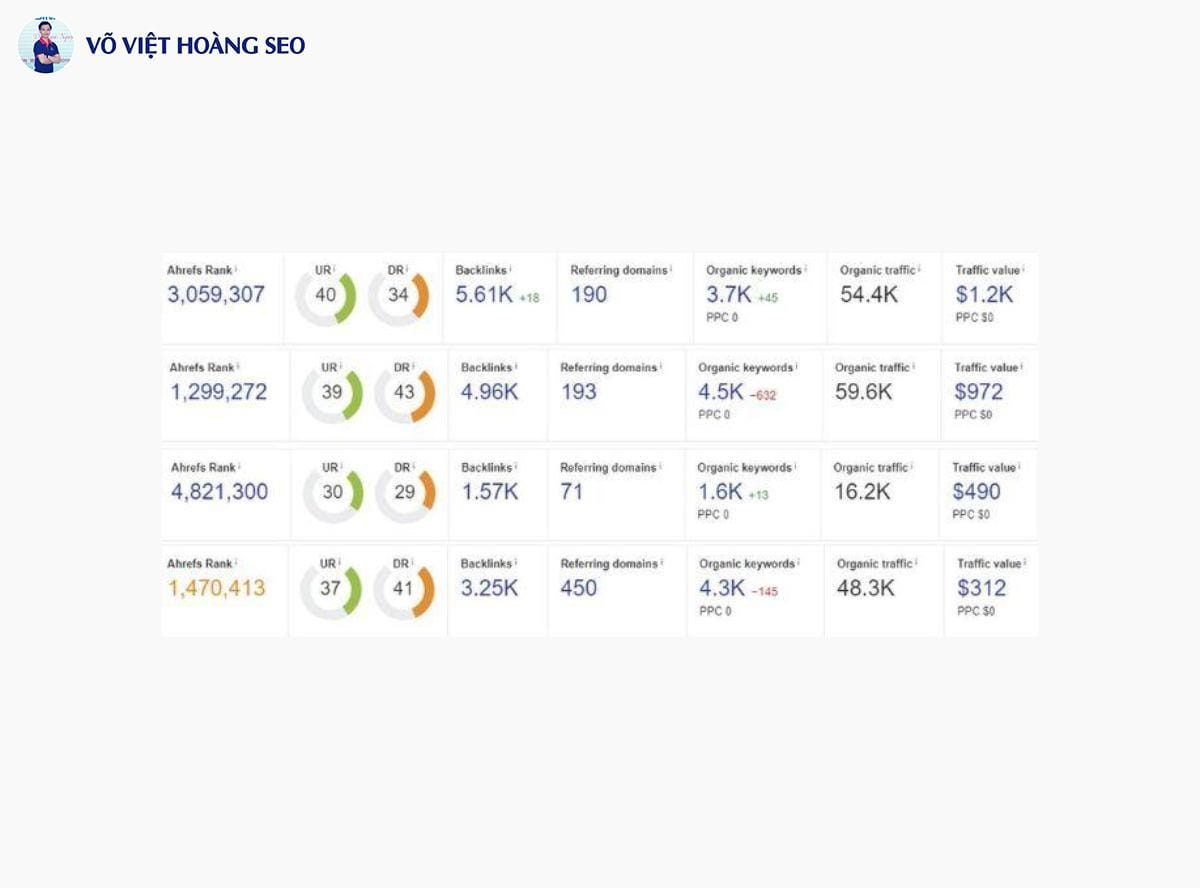The image size is (1200, 888).
Task: Select the UR 37 donut gauge
Action: (x=330, y=588)
